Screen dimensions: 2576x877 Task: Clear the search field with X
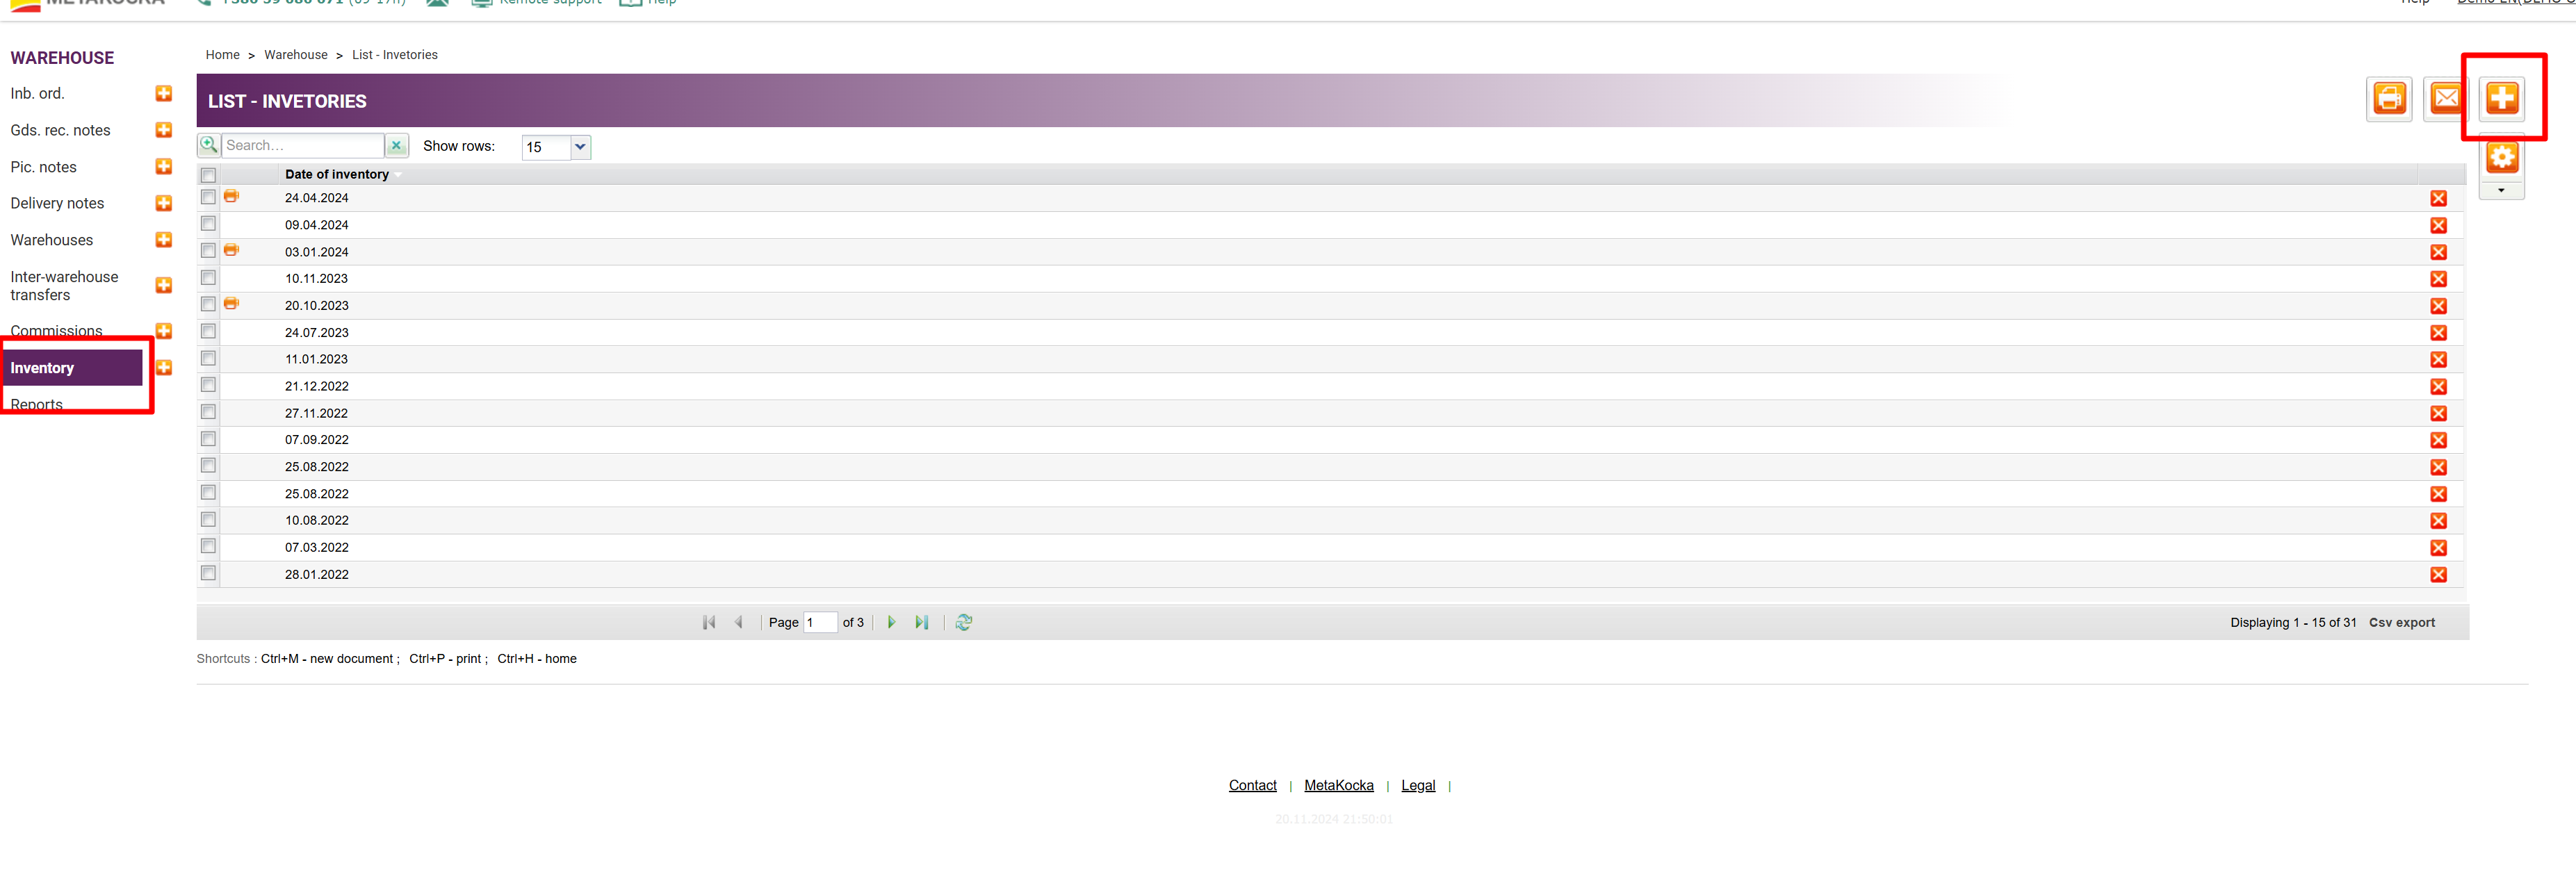click(396, 146)
